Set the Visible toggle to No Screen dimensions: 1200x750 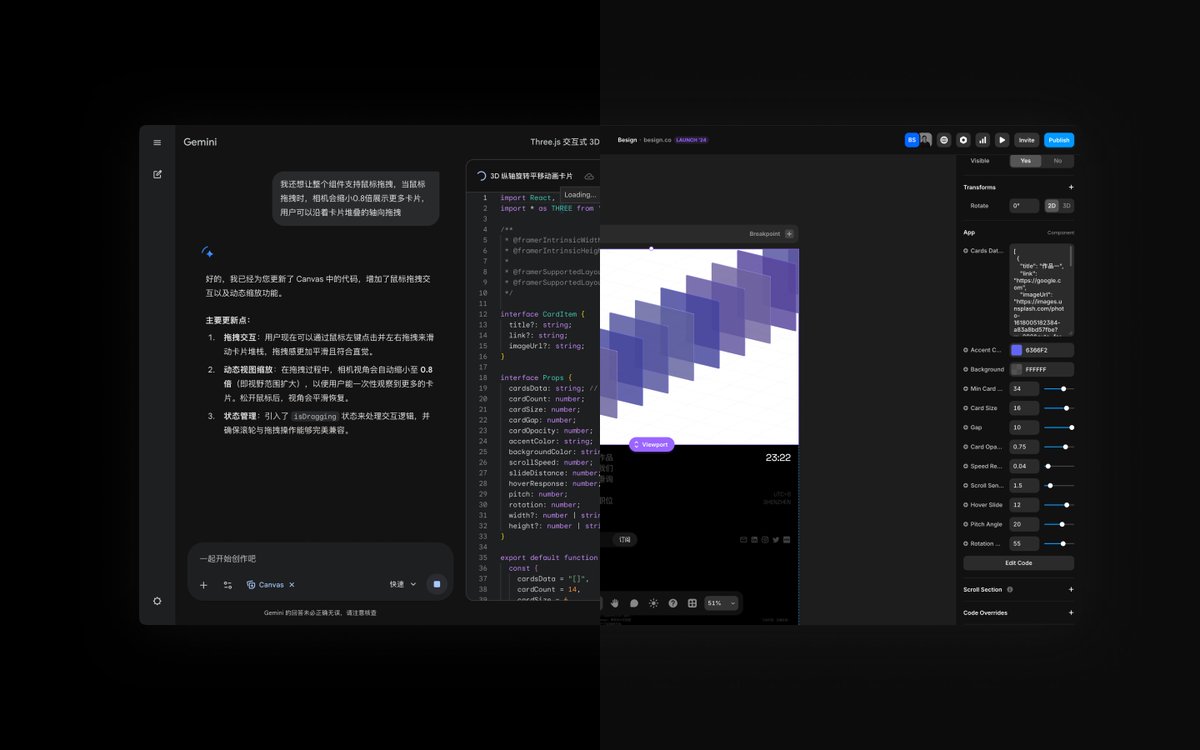click(1059, 160)
